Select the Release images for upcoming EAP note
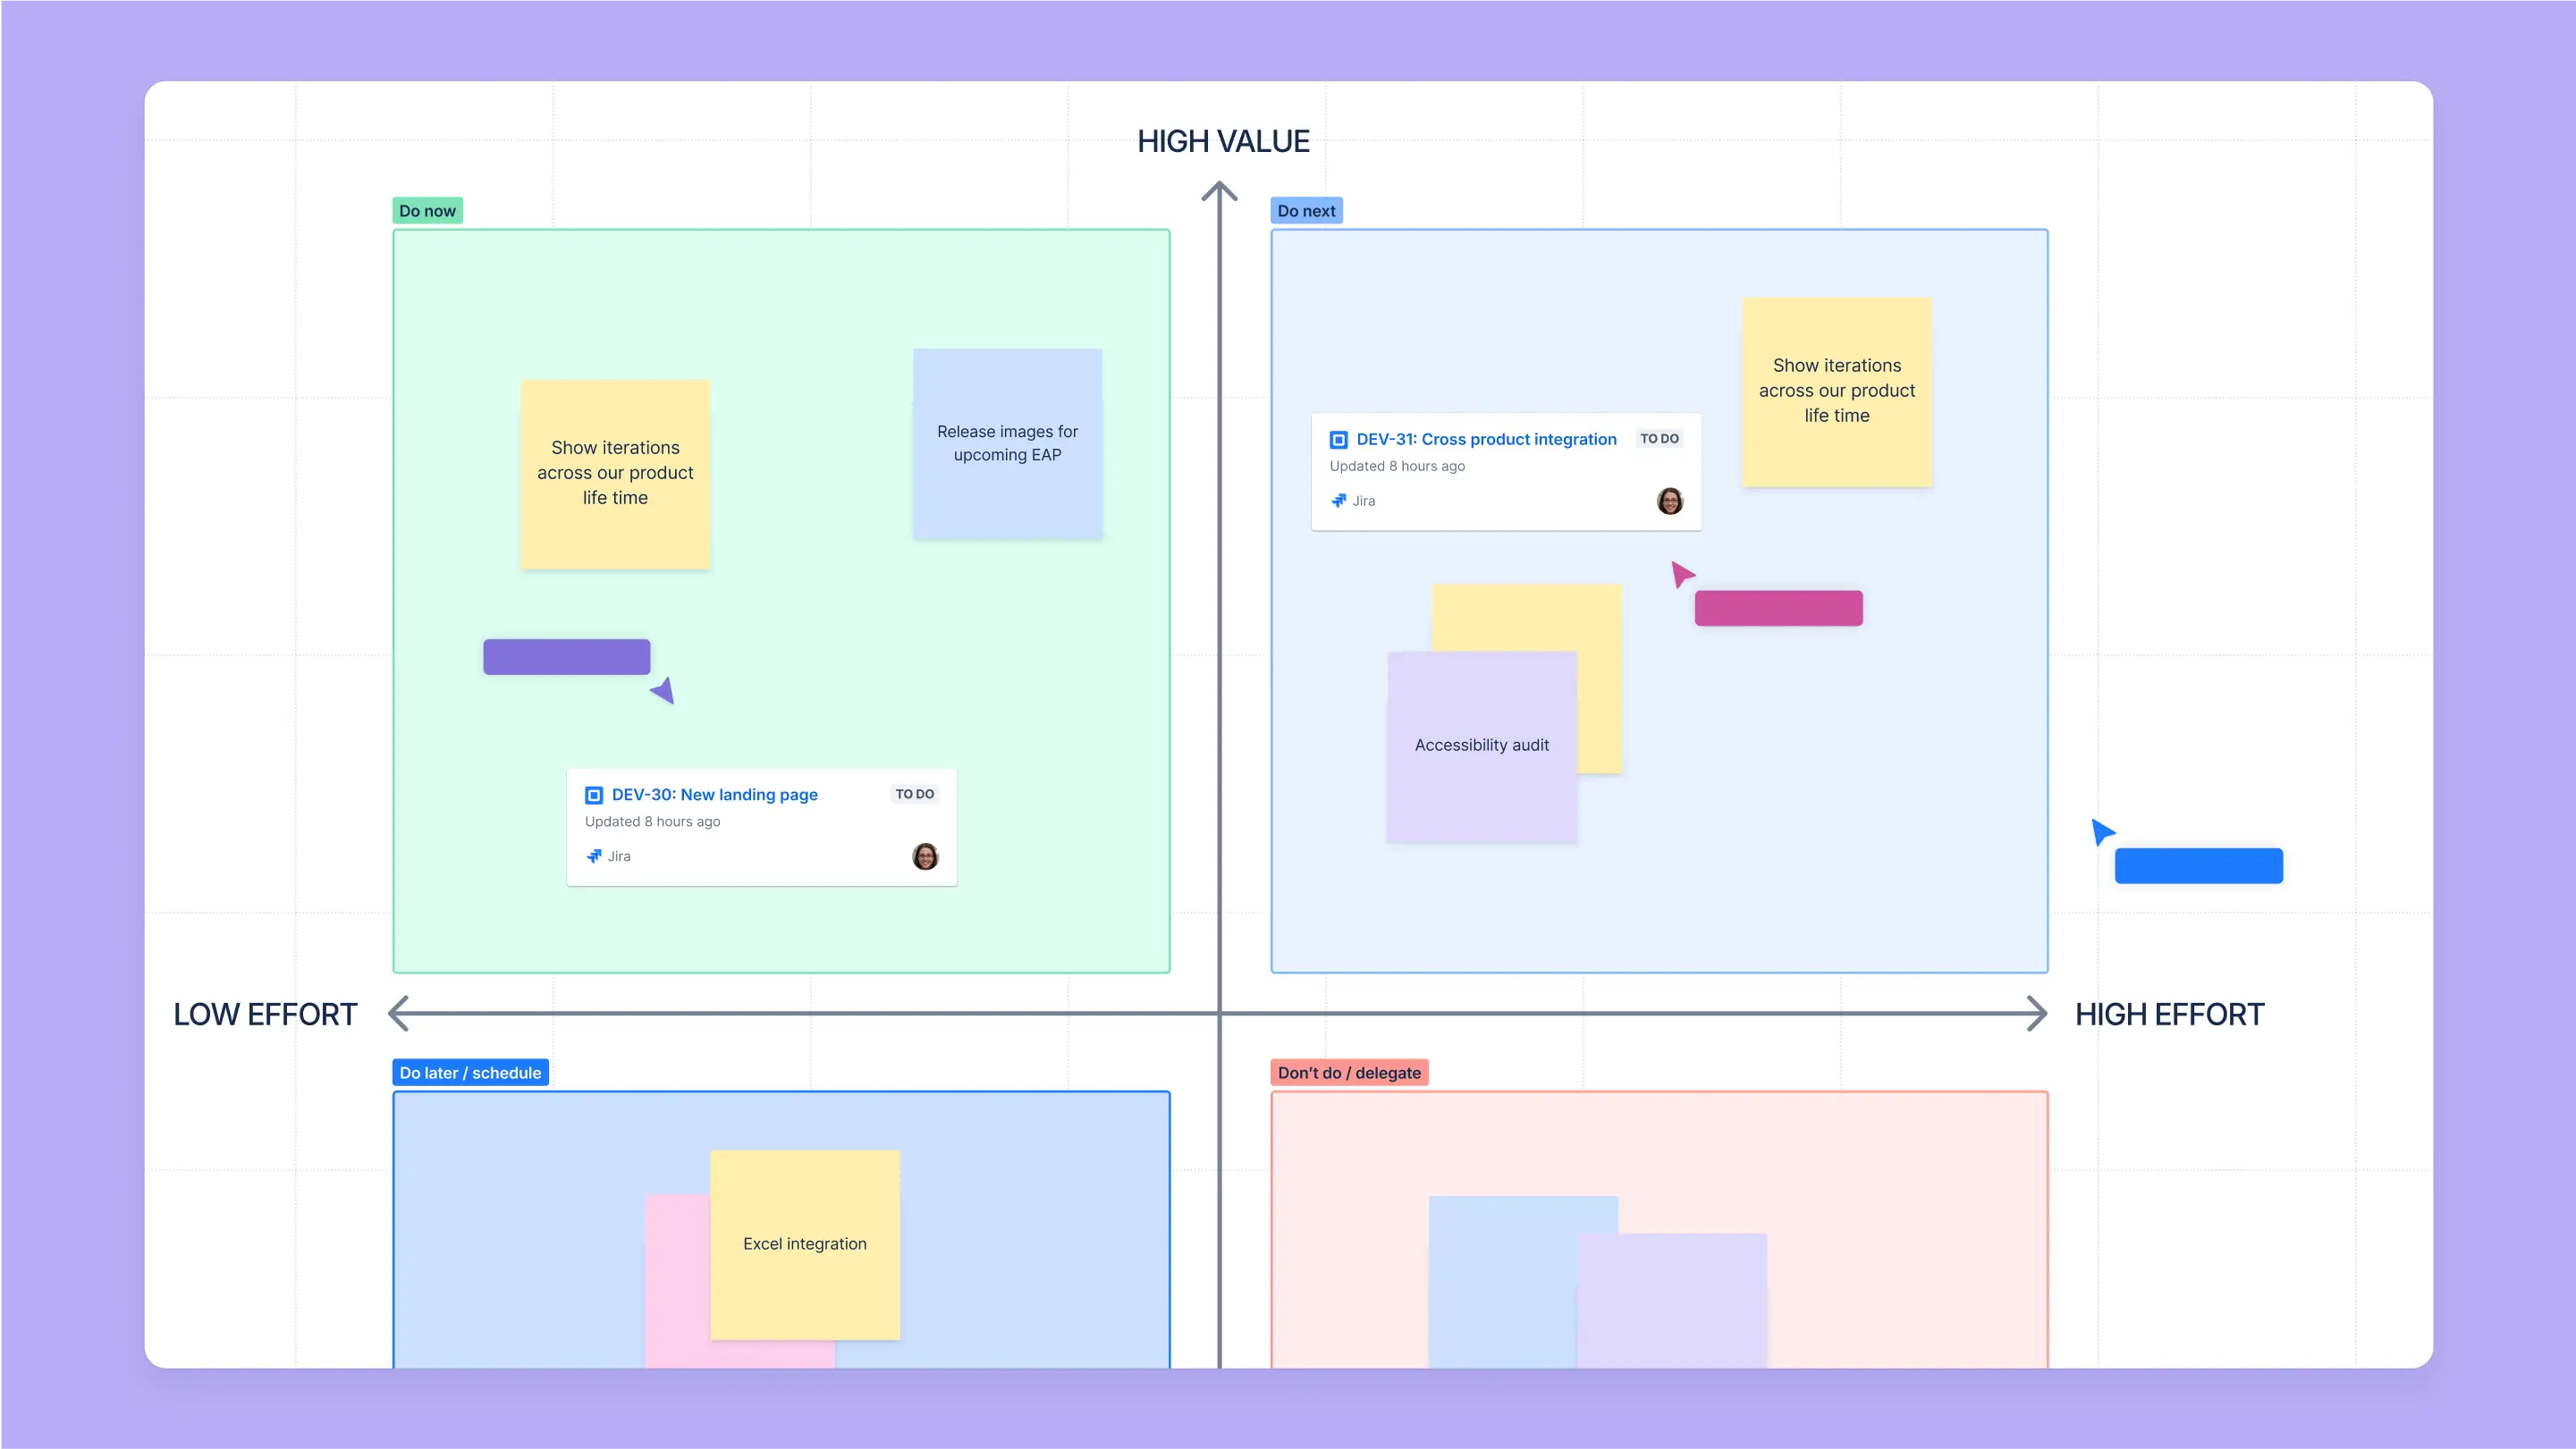This screenshot has height=1449, width=2576. (1007, 444)
